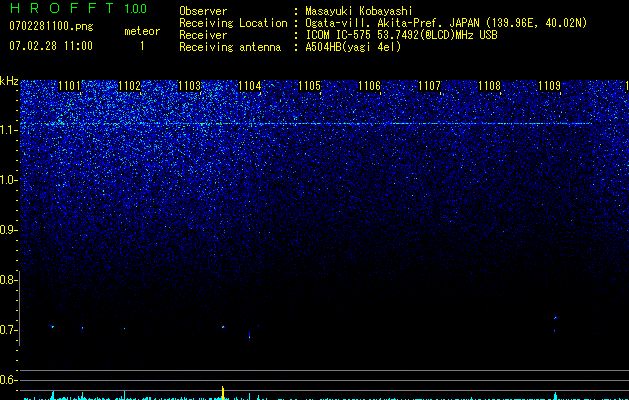Click the Observer label
This screenshot has height=400, width=629.
[x=203, y=11]
